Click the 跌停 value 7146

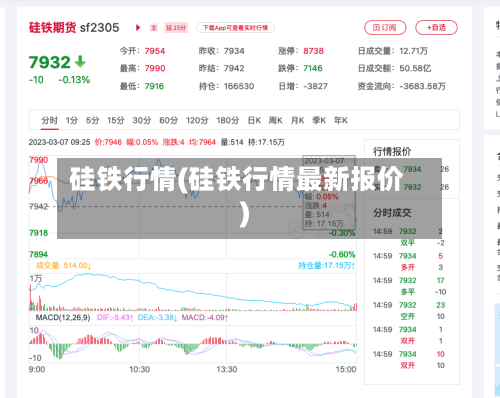pos(313,68)
